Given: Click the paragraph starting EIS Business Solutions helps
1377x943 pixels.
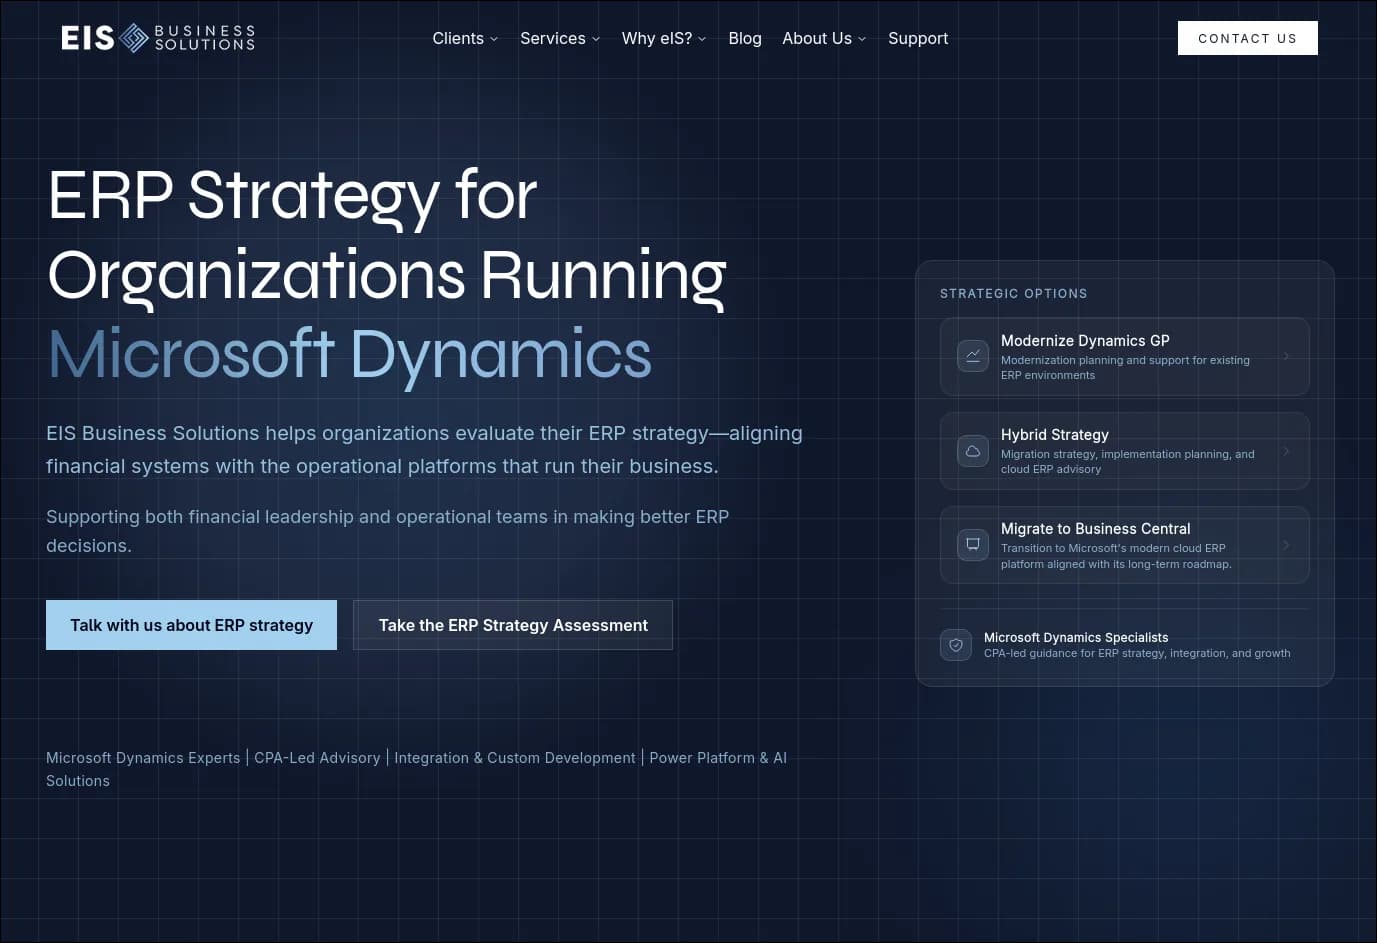Looking at the screenshot, I should pos(424,449).
